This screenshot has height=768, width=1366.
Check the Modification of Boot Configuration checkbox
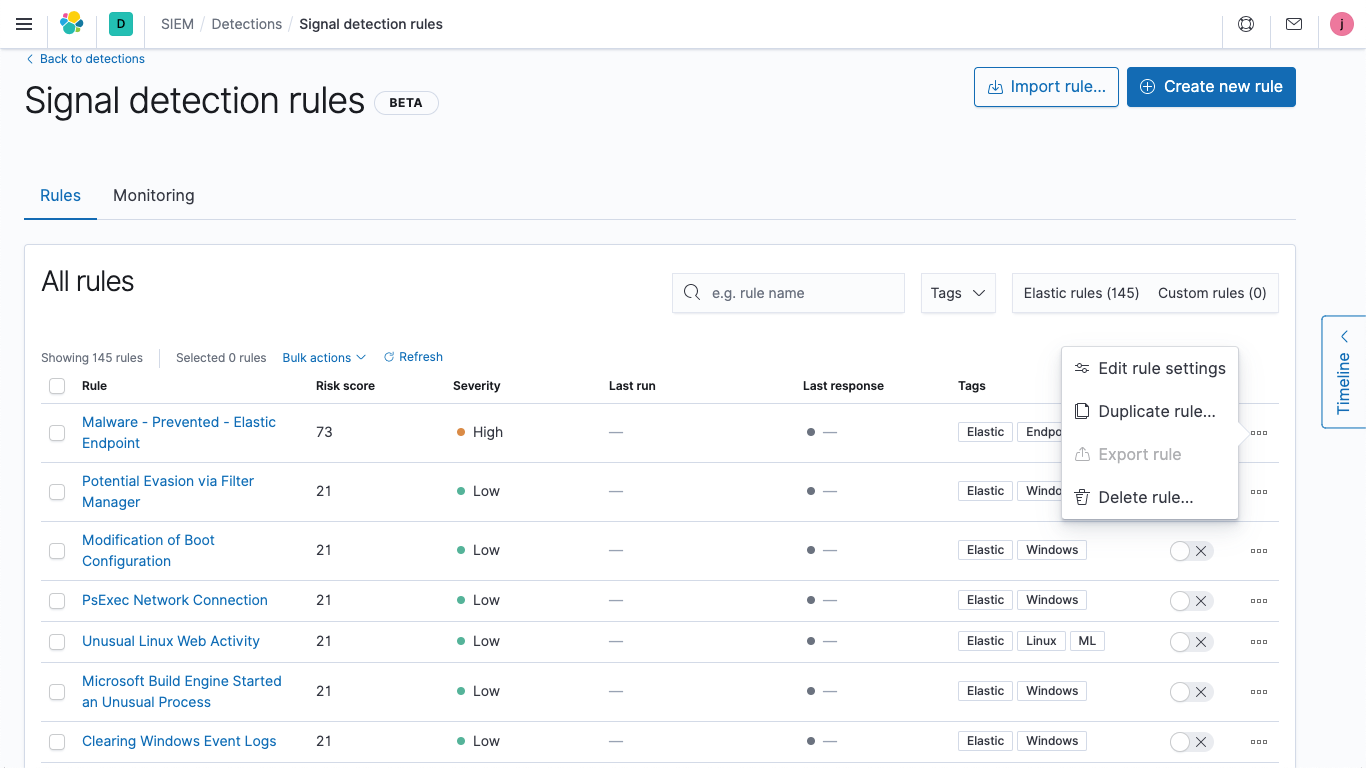tap(57, 551)
